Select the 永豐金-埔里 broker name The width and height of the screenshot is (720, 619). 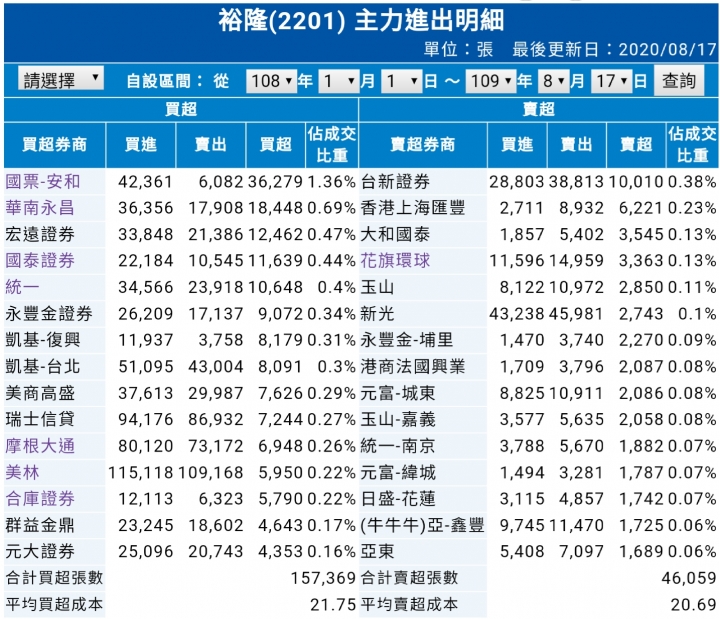coord(407,340)
